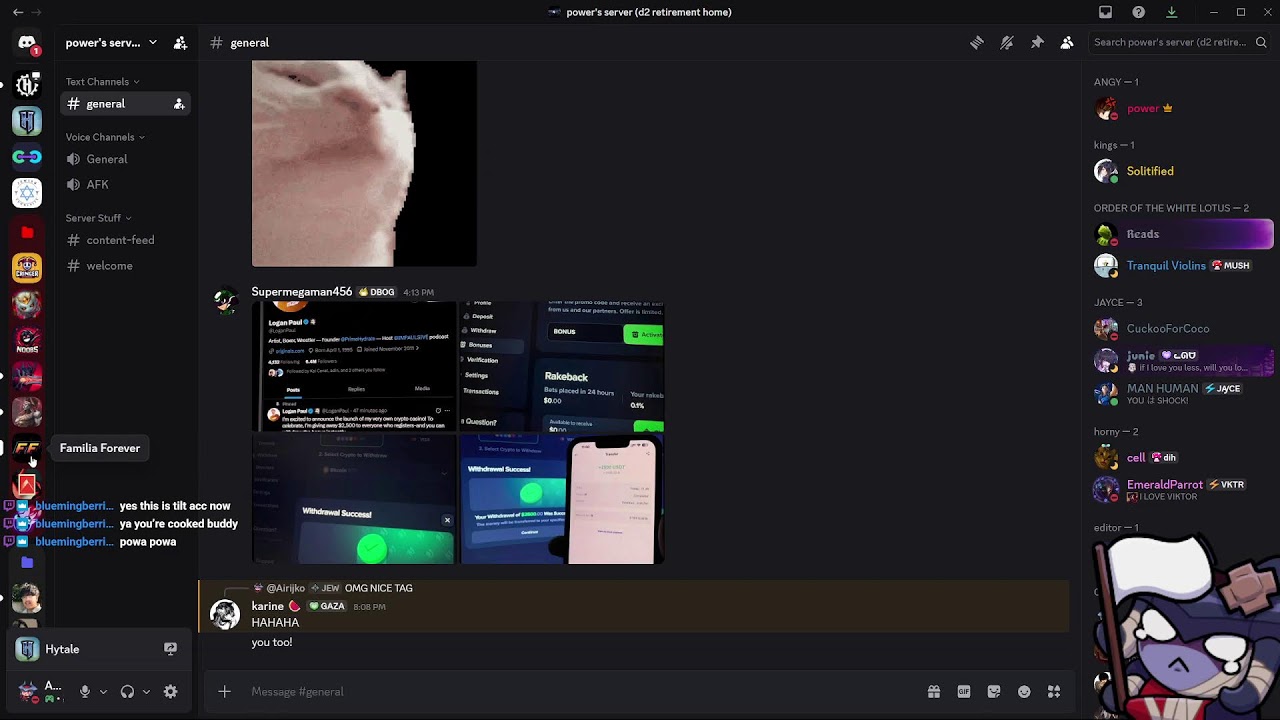Open User Settings gear
The width and height of the screenshot is (1280, 720).
(170, 691)
